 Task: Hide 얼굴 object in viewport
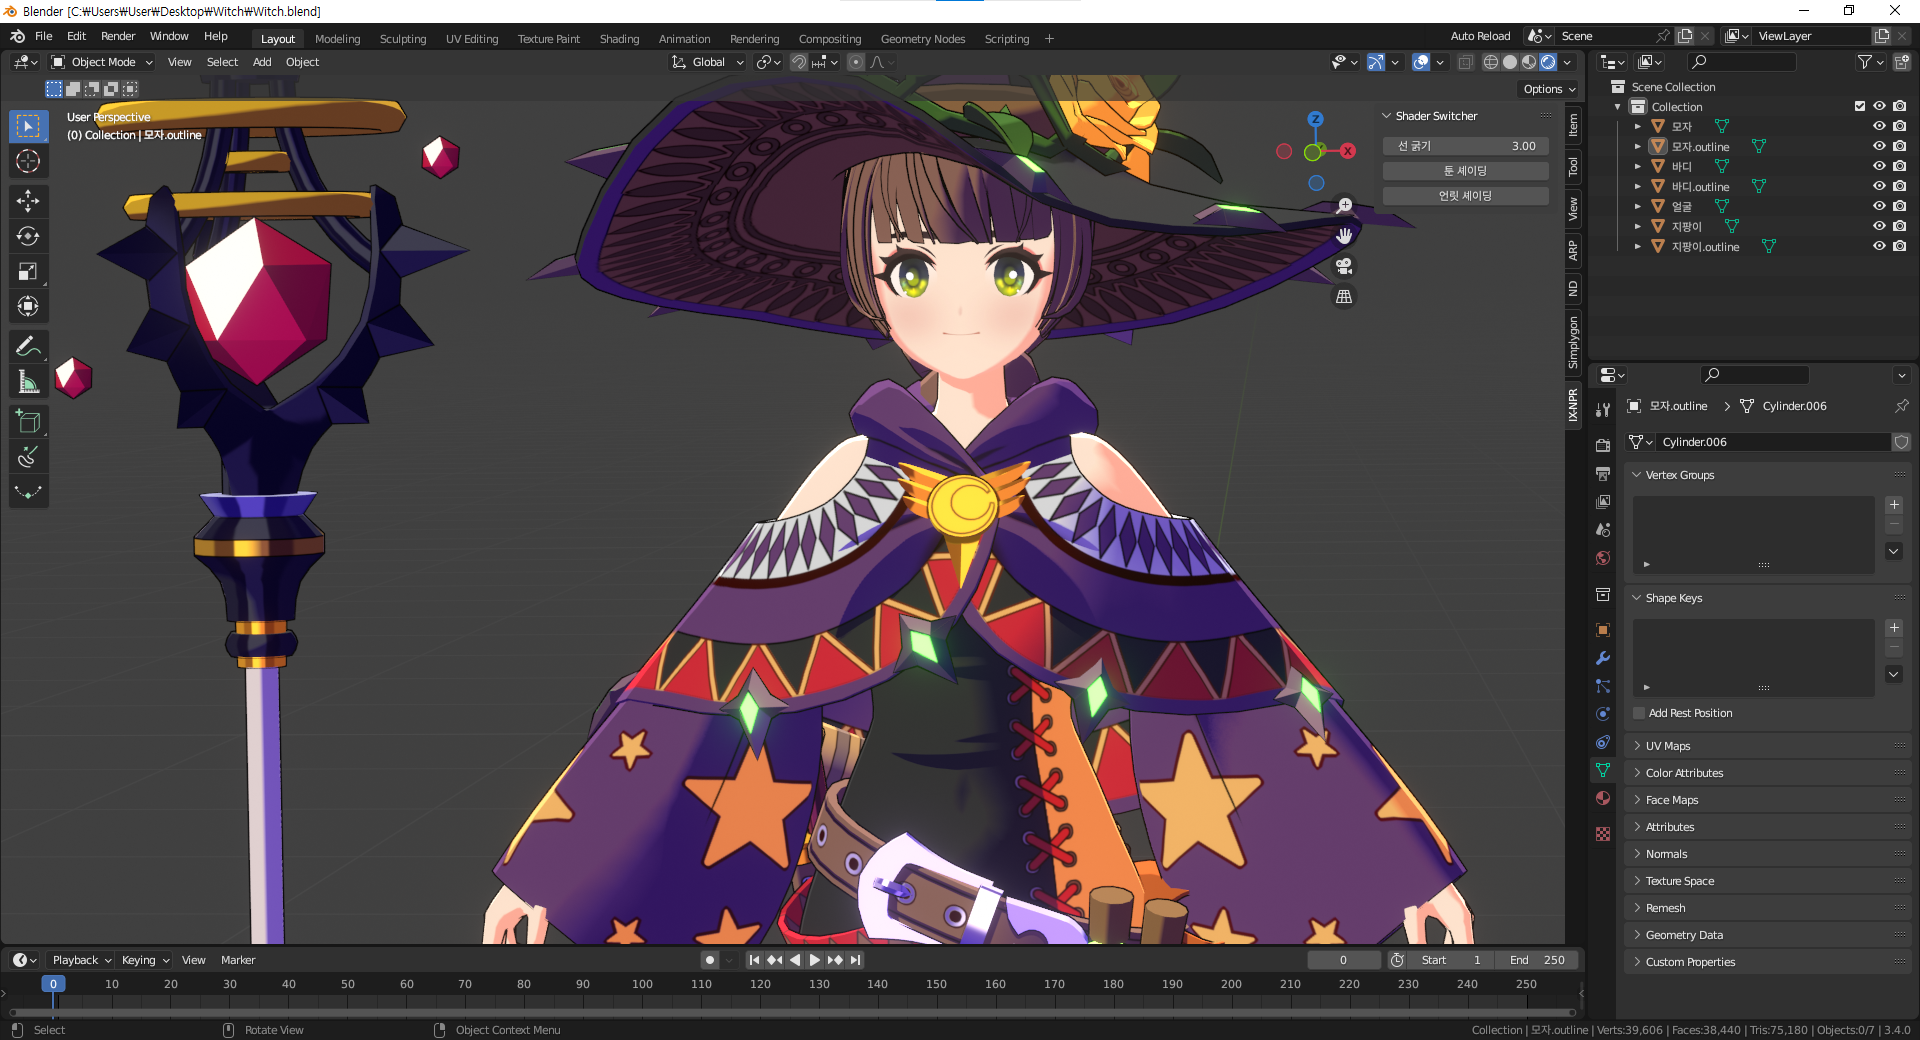coord(1879,206)
